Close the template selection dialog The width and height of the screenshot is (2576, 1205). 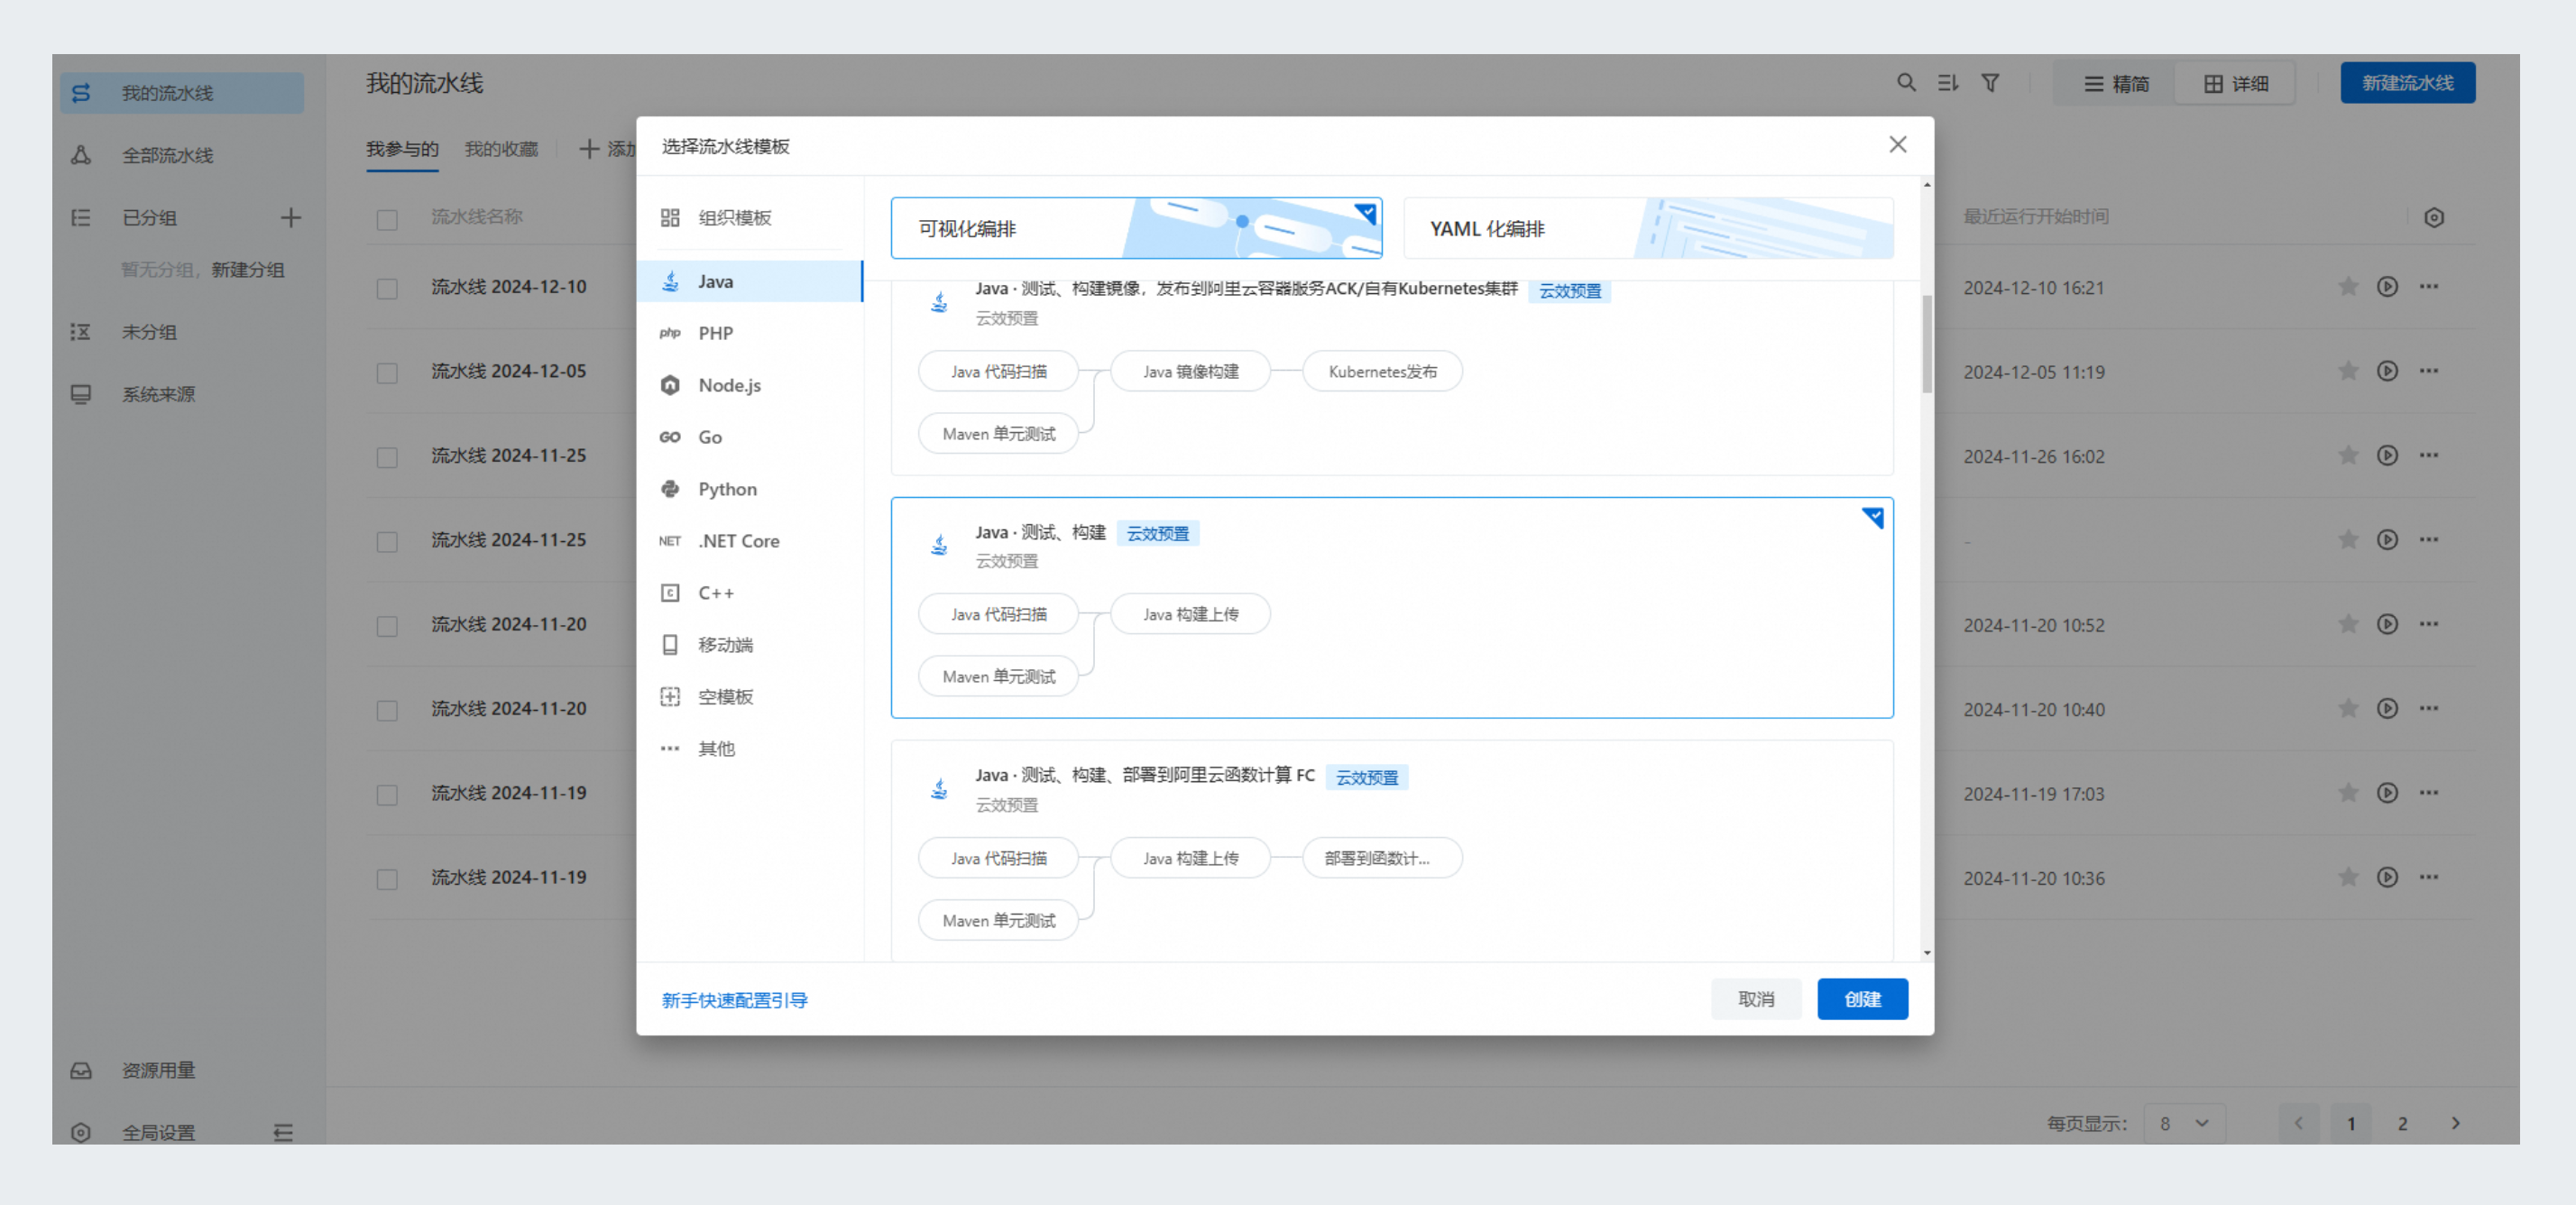click(1897, 144)
